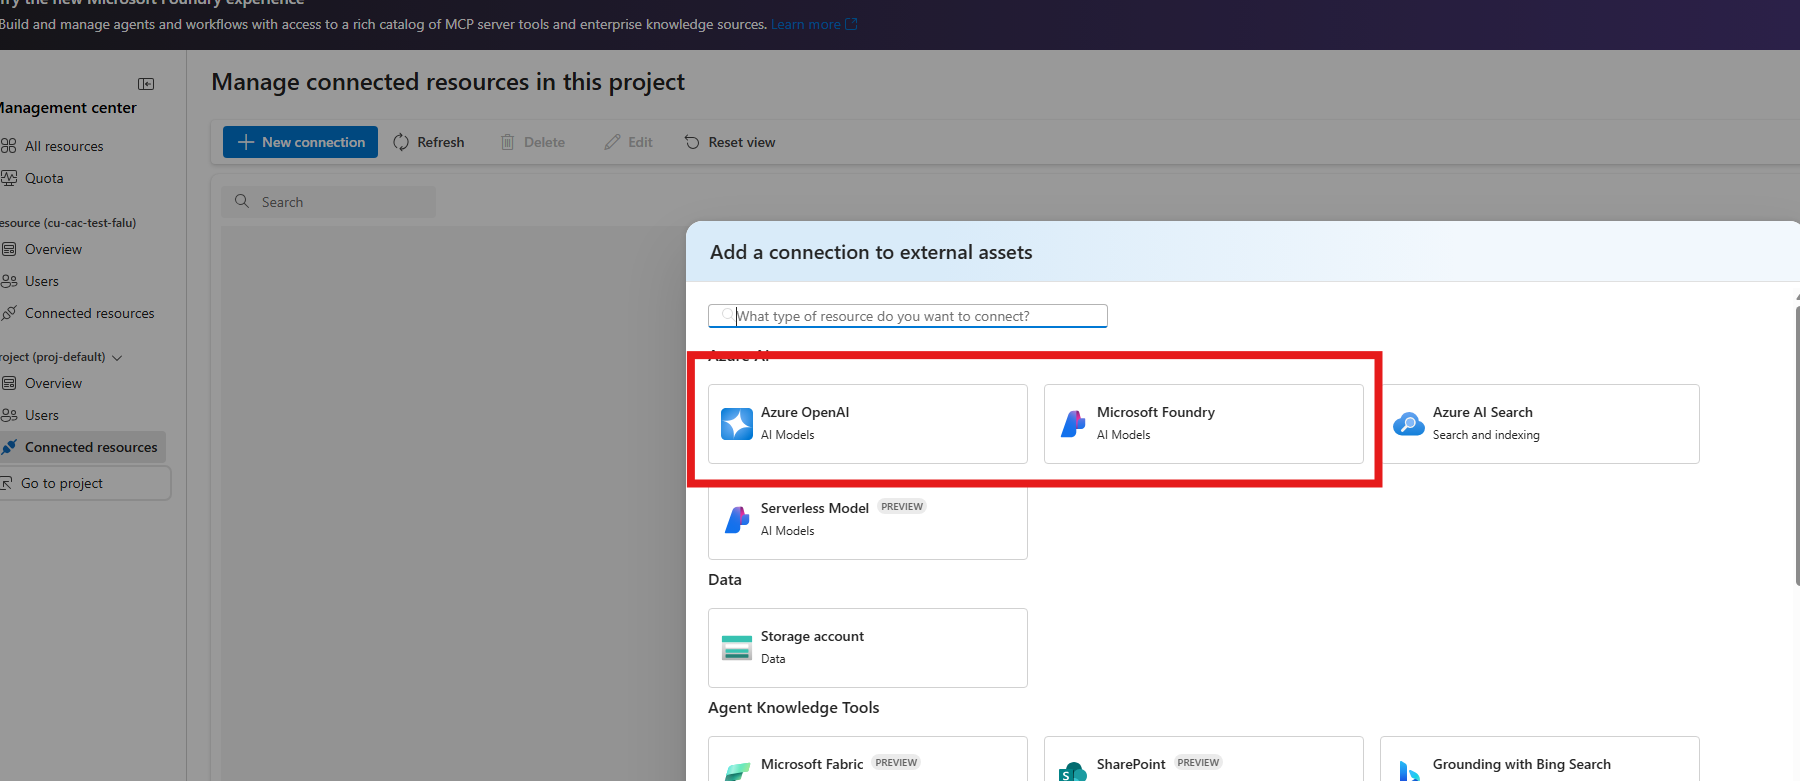Click the New connection button
The height and width of the screenshot is (781, 1800).
(300, 142)
